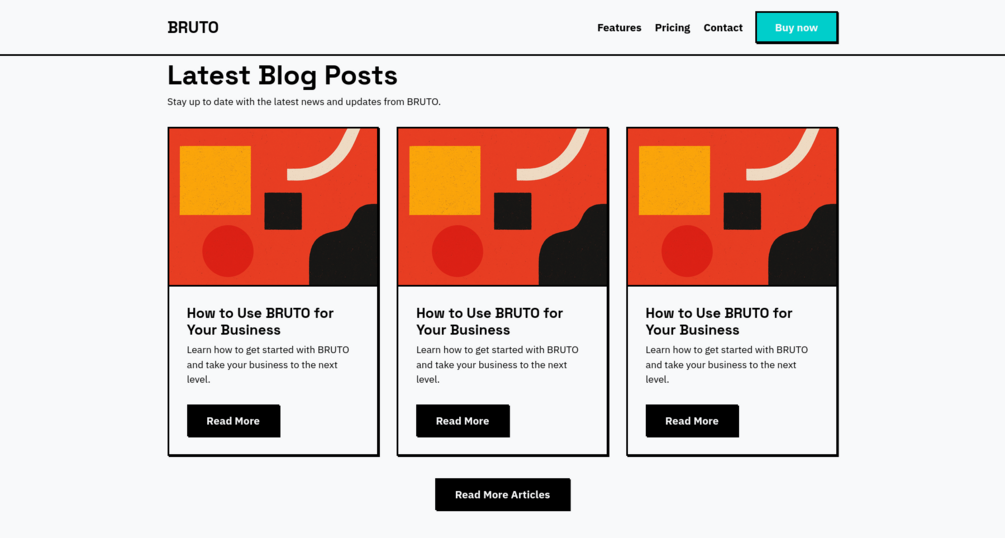Click the first card's description paragraph
Image resolution: width=1005 pixels, height=538 pixels.
(x=268, y=365)
